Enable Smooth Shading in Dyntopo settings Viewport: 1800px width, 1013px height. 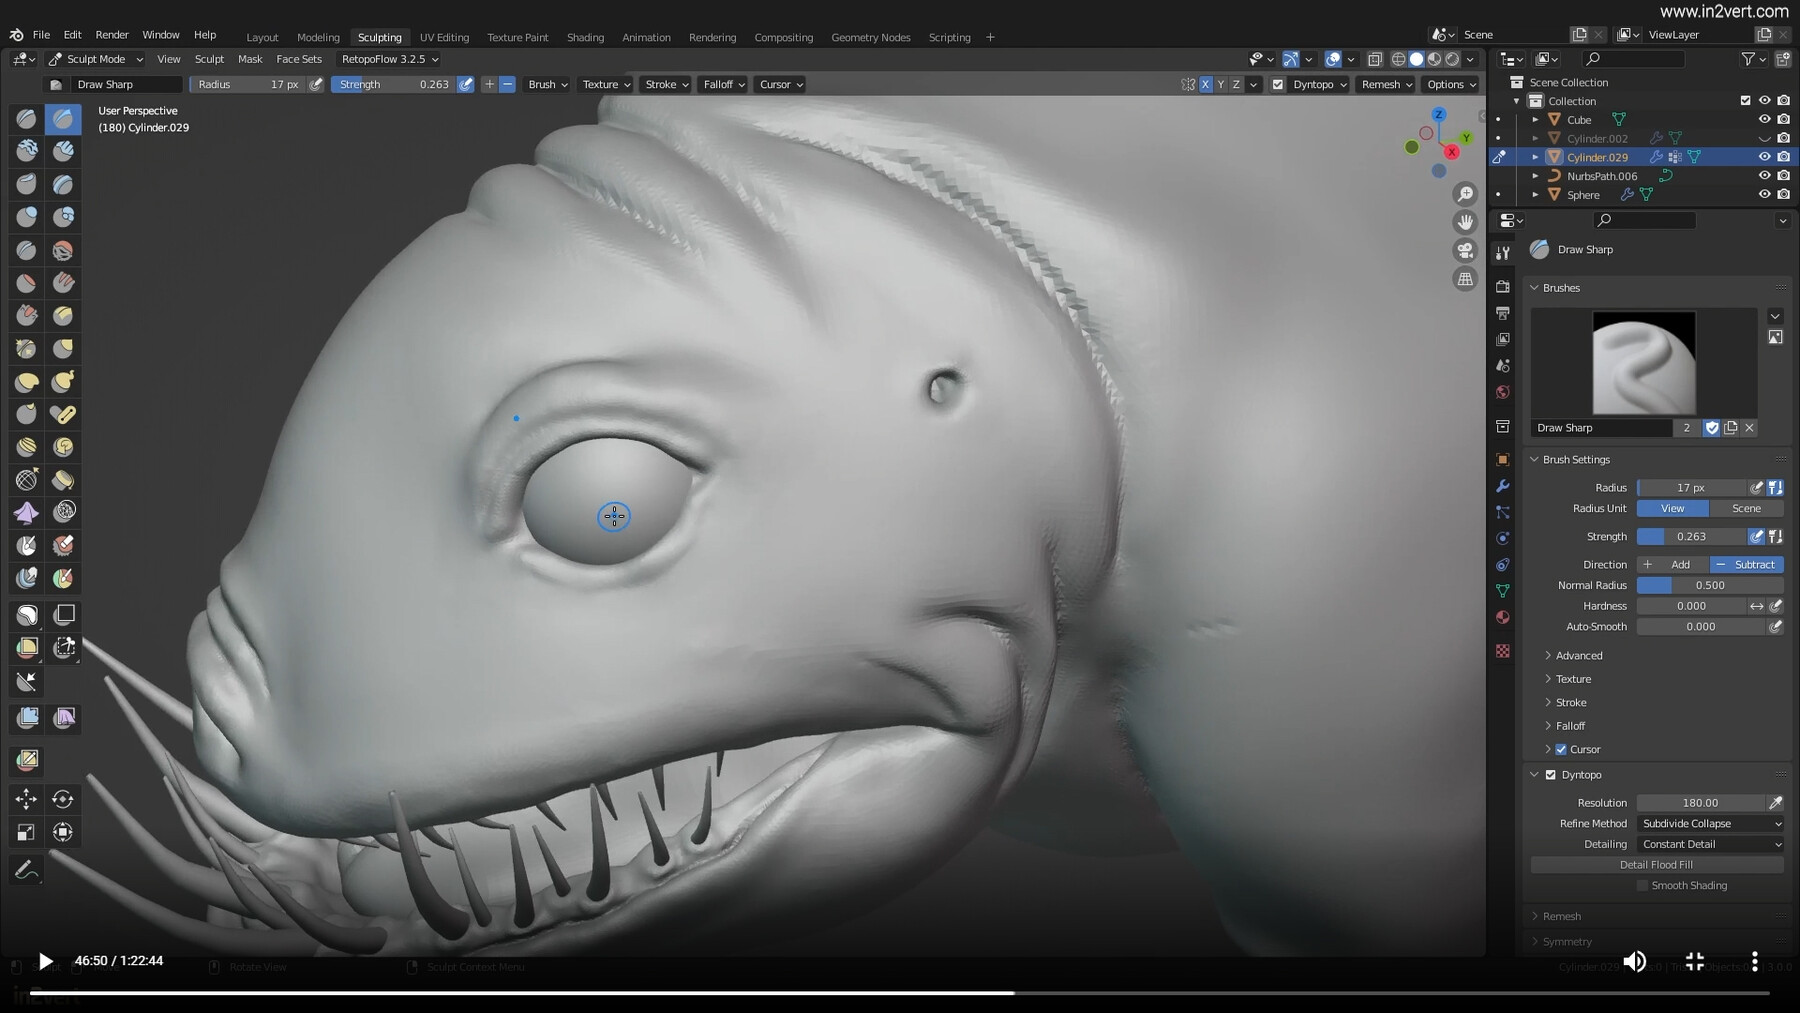pos(1642,885)
